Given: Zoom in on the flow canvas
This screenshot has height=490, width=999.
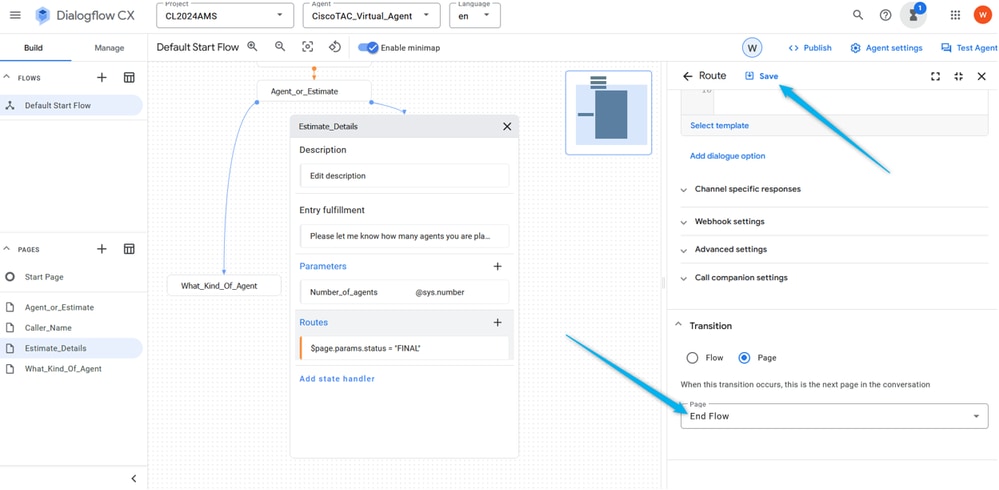Looking at the screenshot, I should click(x=252, y=47).
